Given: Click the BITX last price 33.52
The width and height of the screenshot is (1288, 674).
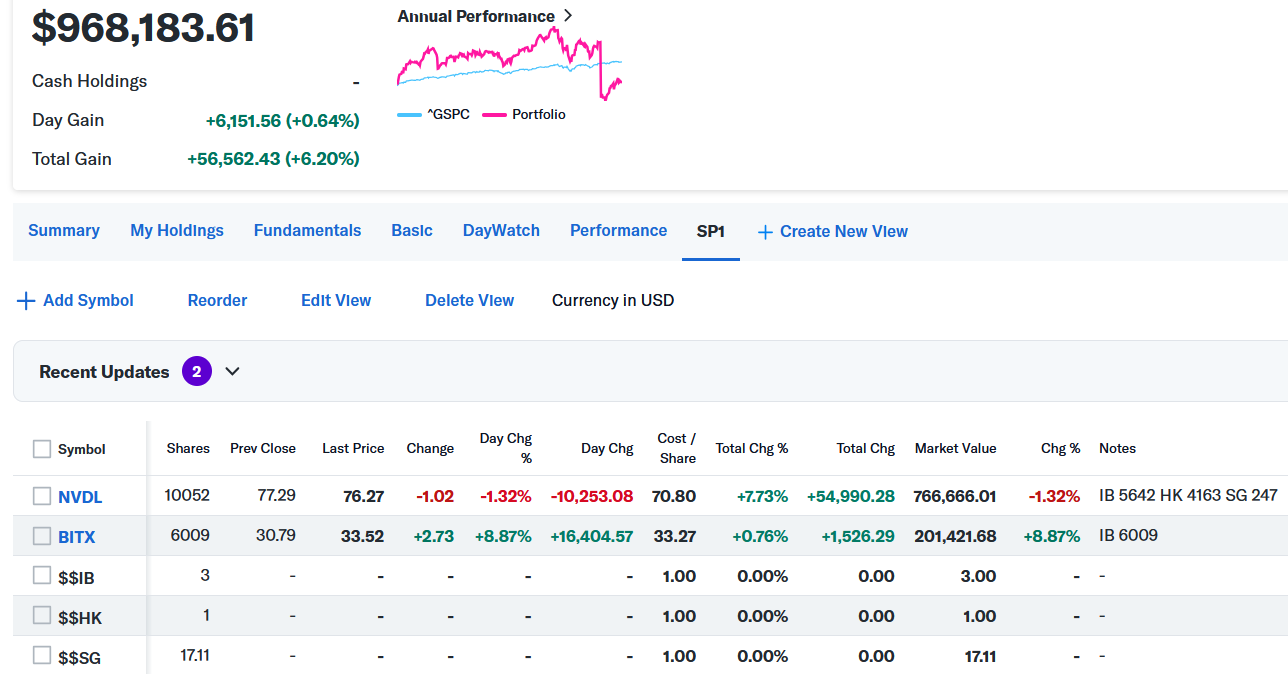Looking at the screenshot, I should pyautogui.click(x=362, y=536).
